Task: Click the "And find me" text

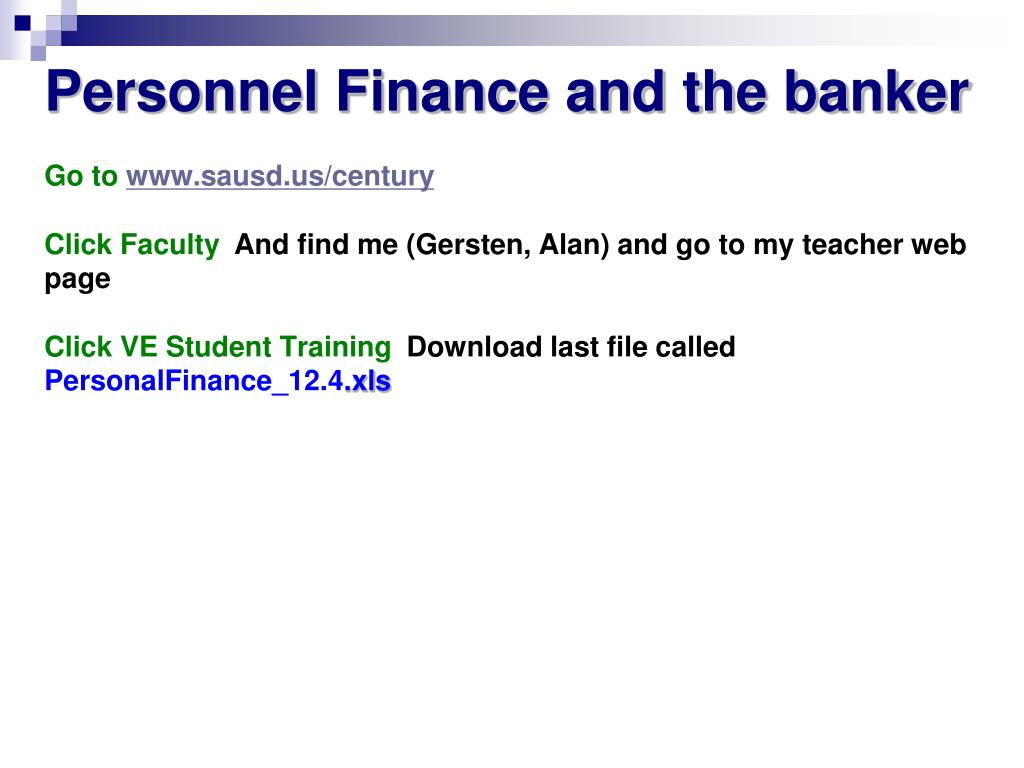Action: click(x=316, y=244)
